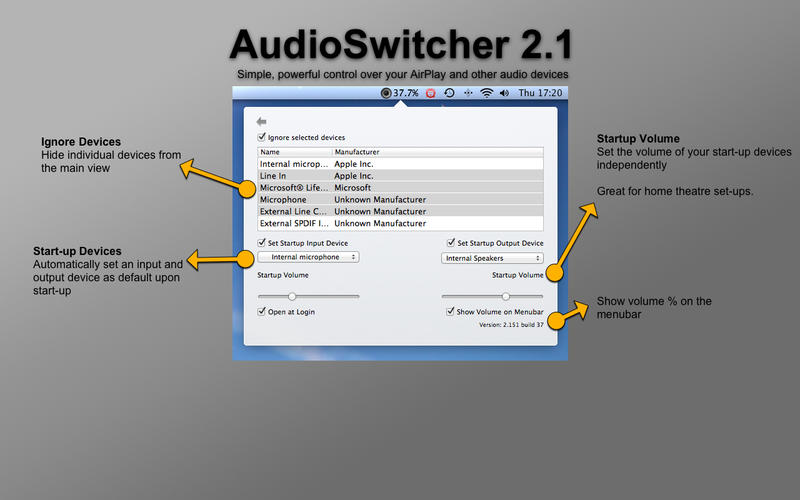
Task: Click the system volume speaker icon in the menubar
Action: point(506,93)
